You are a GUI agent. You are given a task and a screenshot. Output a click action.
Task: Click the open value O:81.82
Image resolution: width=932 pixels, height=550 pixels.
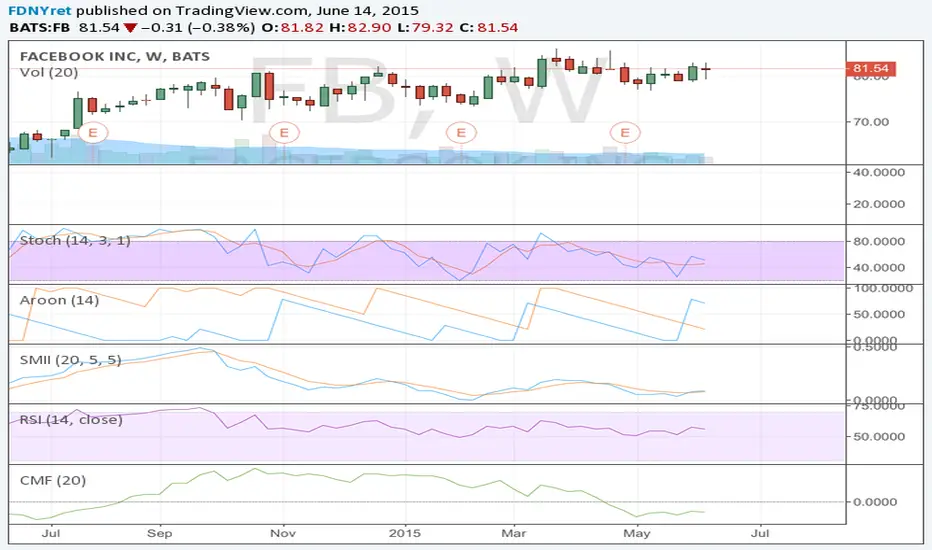[x=292, y=27]
